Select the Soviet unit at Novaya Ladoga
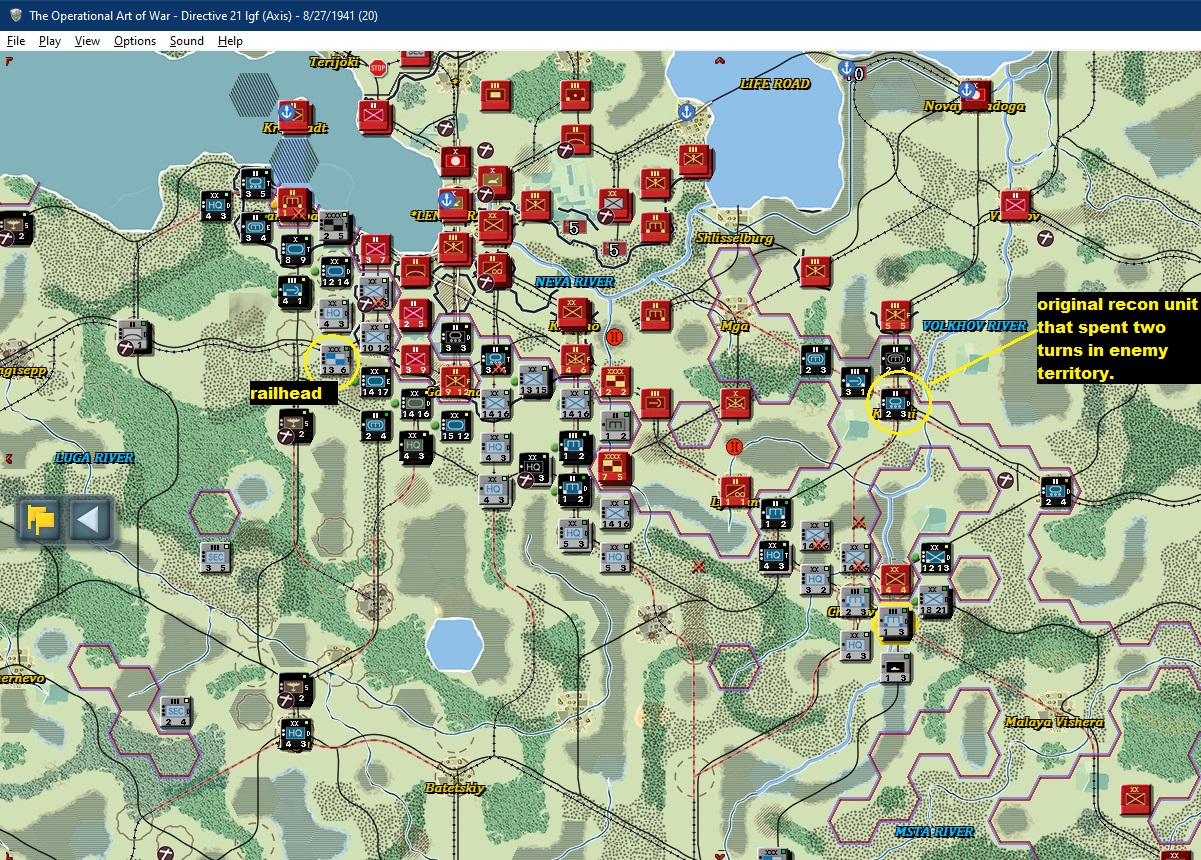 tap(975, 96)
